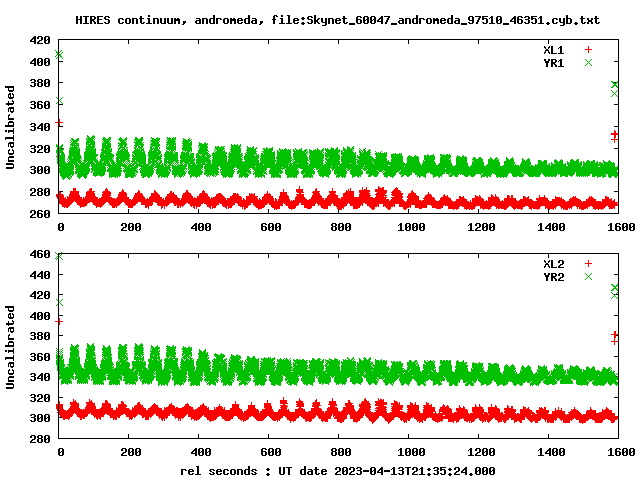Click the 360 y-tick label on the top plot
Screen dimensions: 640x480
point(40,105)
